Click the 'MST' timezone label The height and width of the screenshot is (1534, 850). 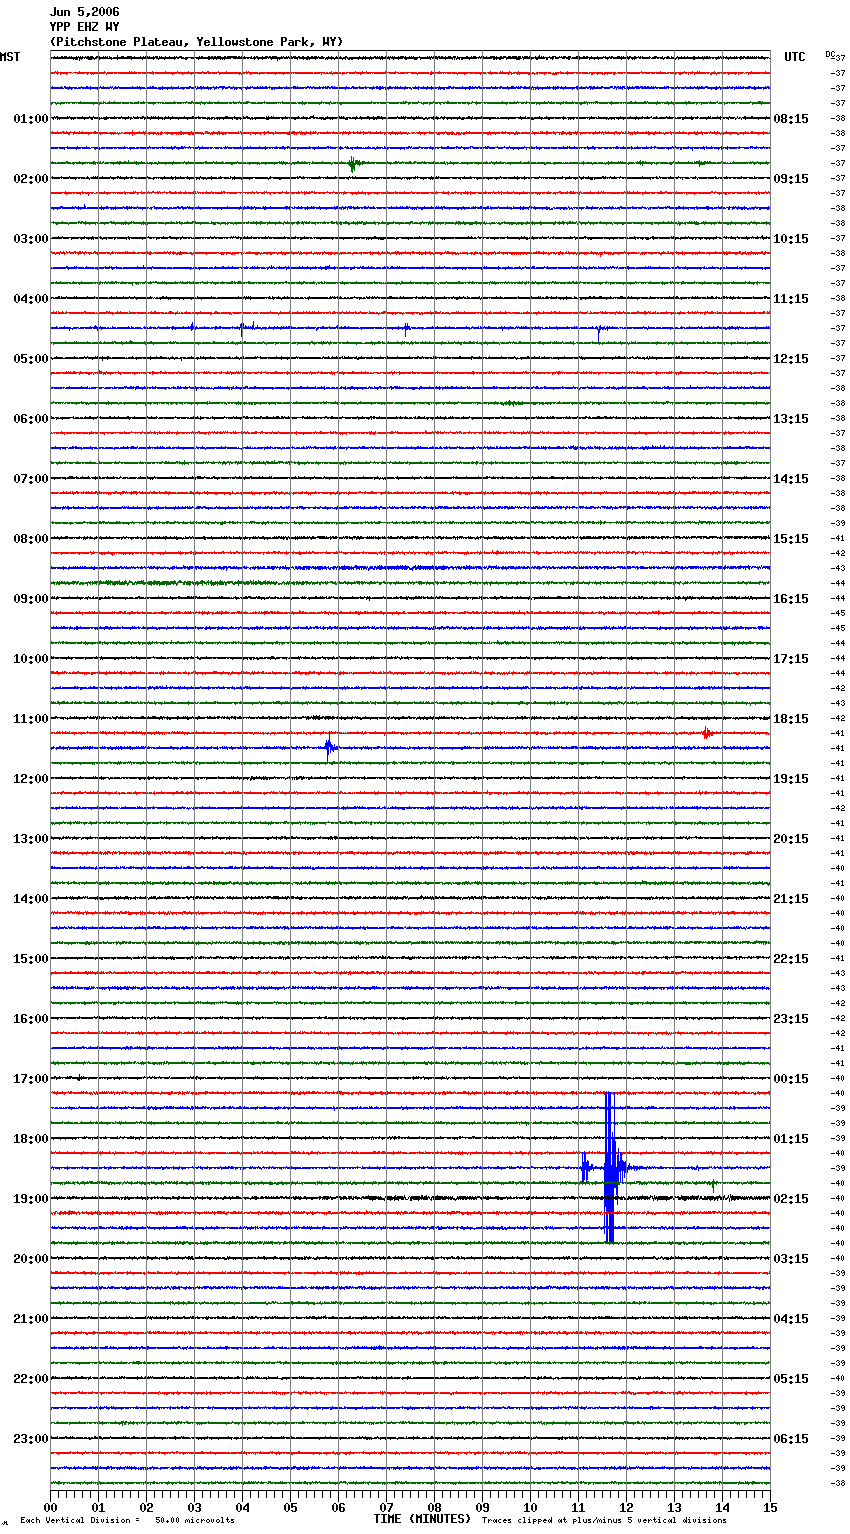pyautogui.click(x=10, y=57)
